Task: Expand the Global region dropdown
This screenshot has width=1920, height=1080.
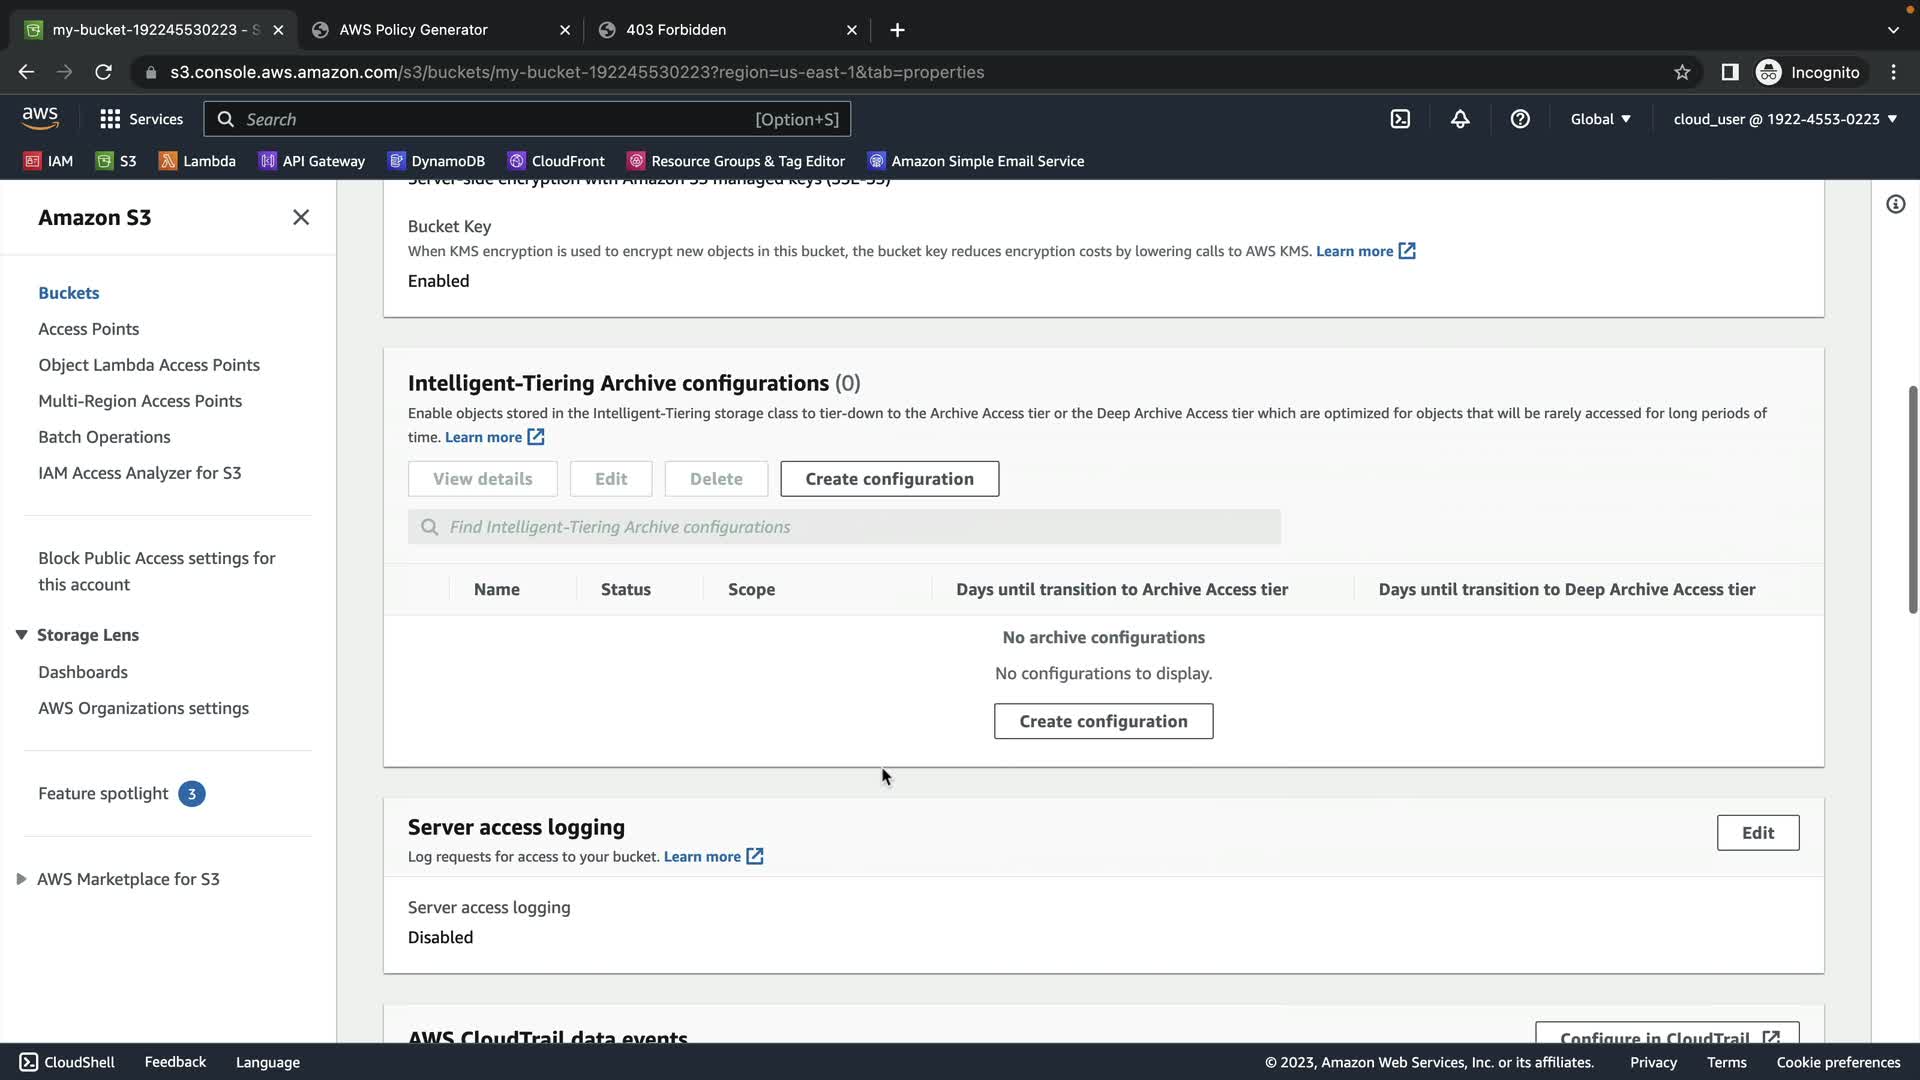Action: (1600, 119)
